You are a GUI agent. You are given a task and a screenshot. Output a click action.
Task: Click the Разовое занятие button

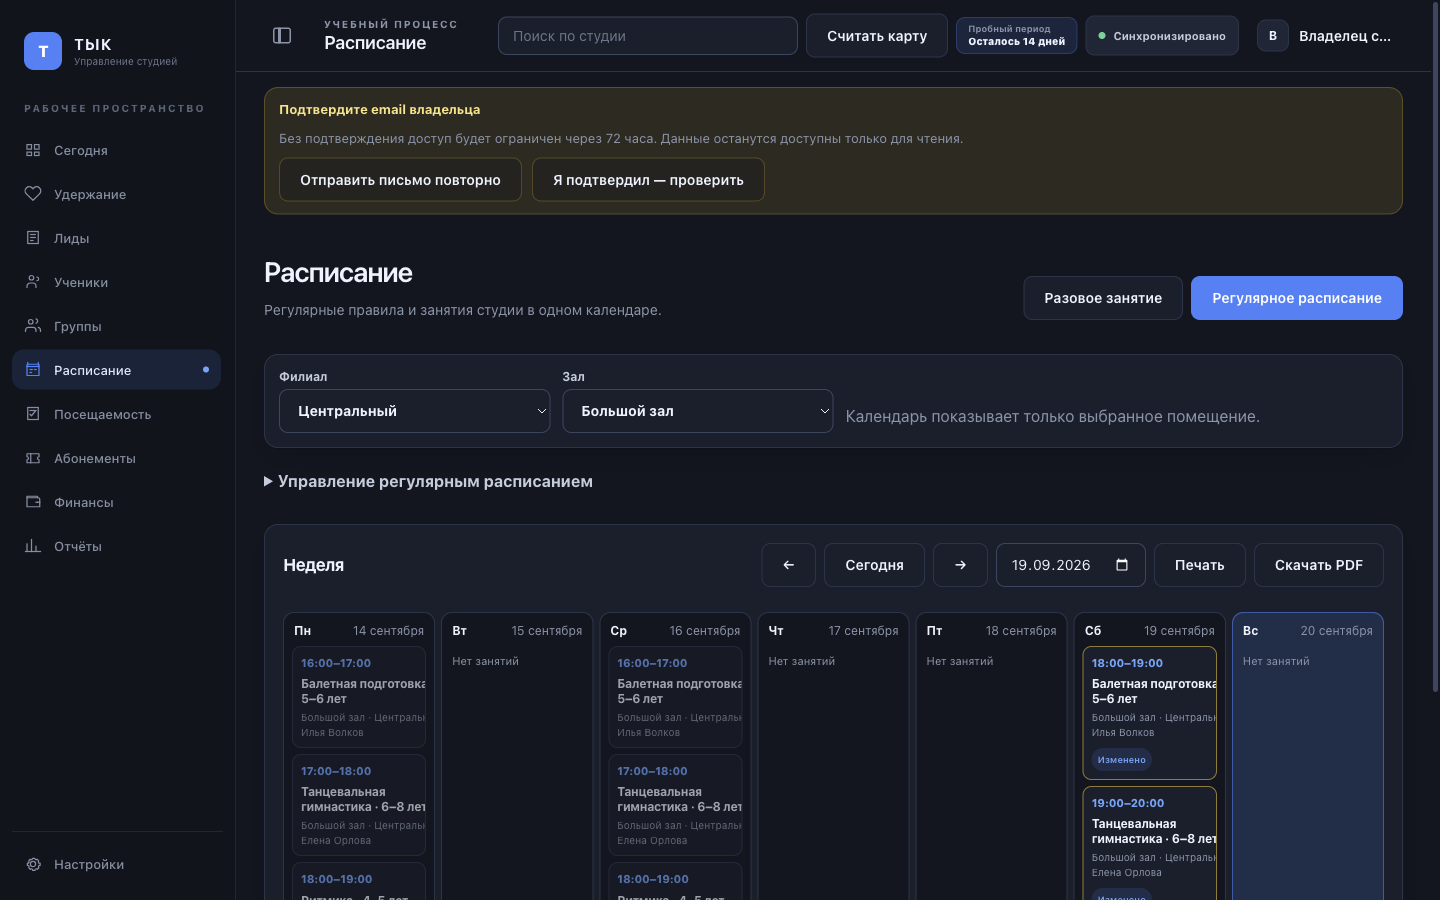(1103, 298)
